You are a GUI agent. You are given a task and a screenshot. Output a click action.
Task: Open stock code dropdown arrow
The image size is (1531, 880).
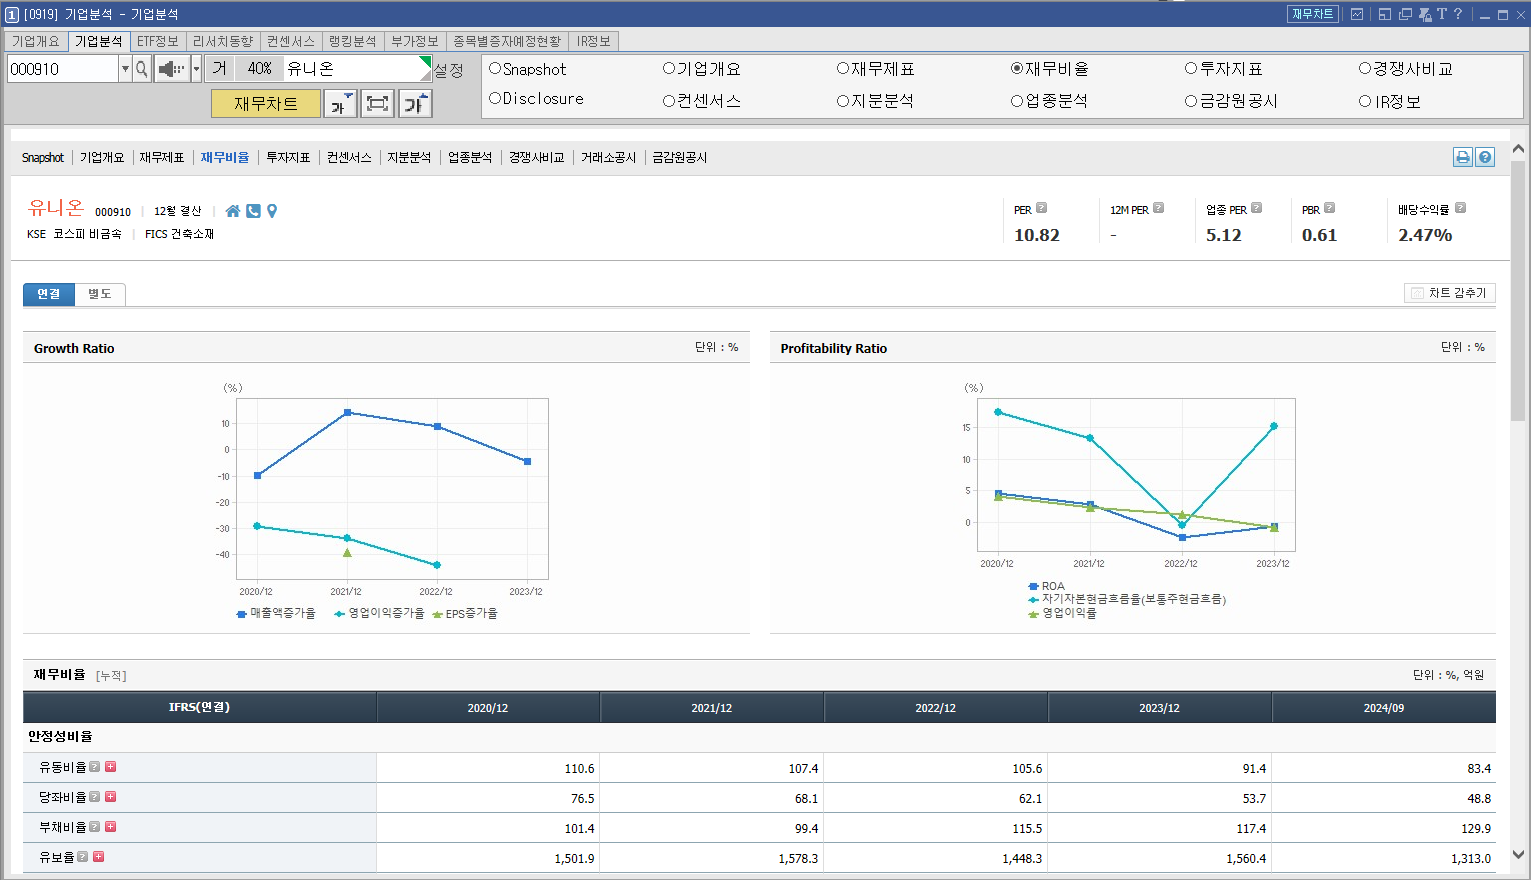125,69
